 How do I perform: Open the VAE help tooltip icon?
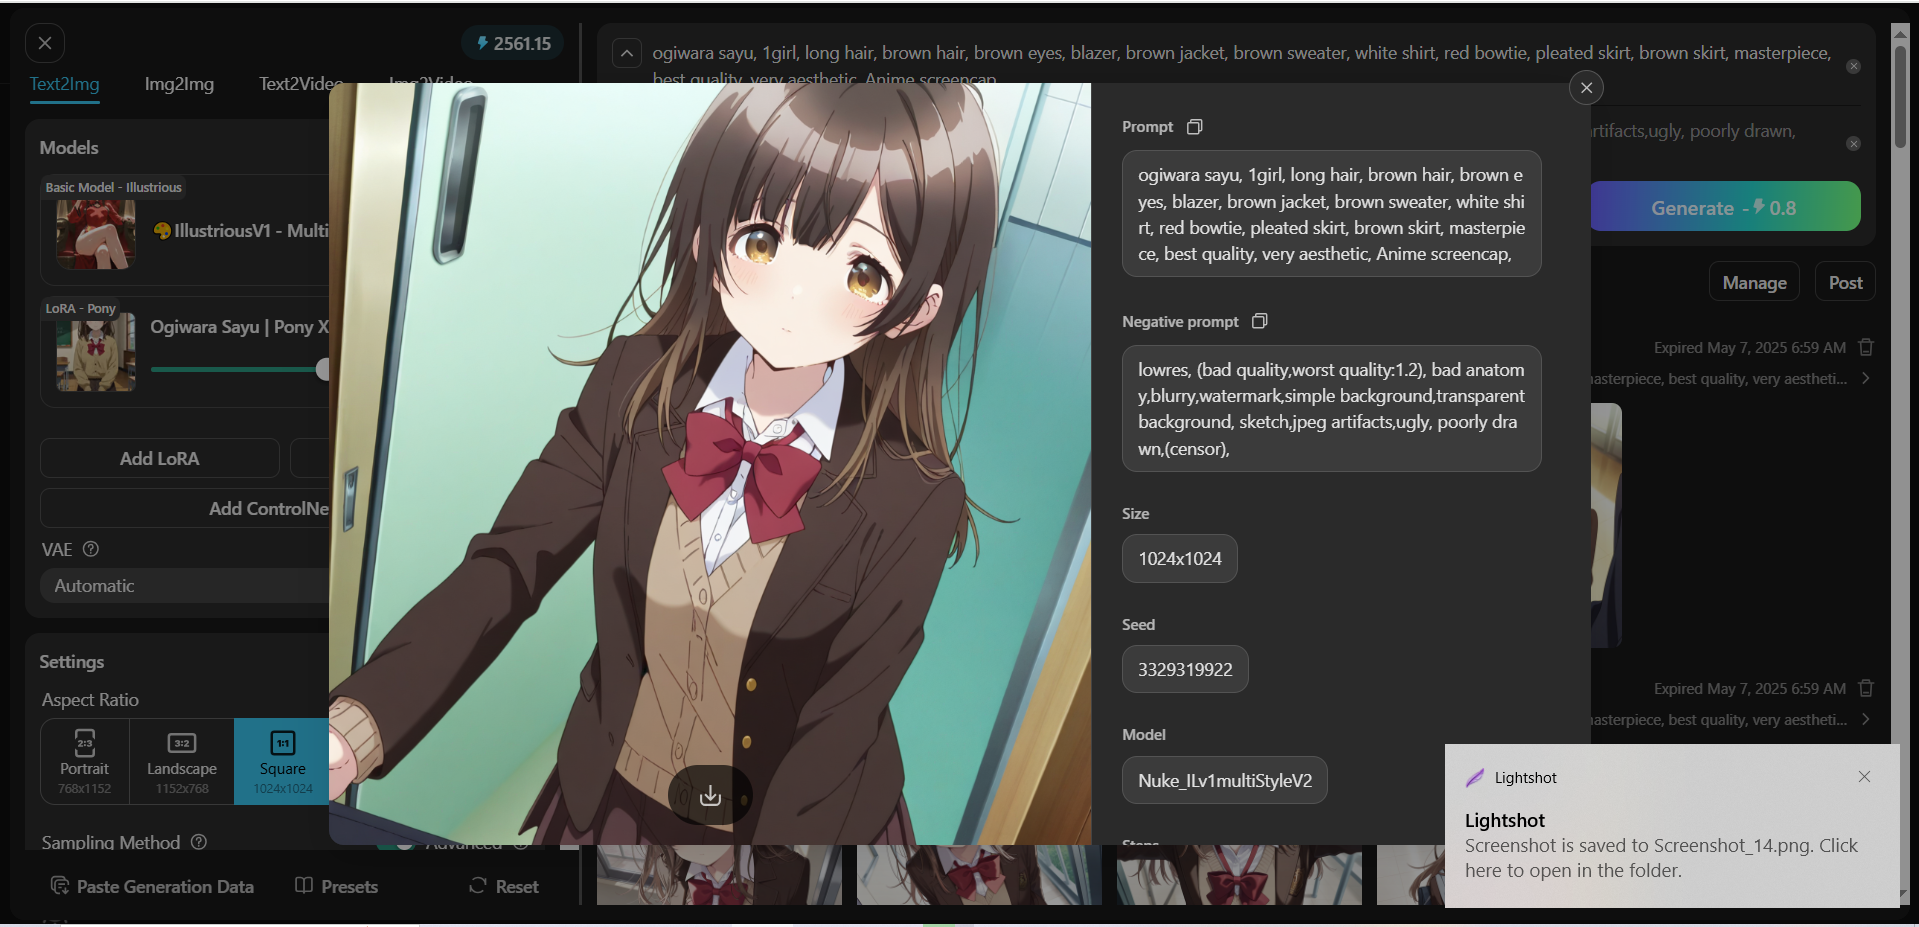click(91, 549)
